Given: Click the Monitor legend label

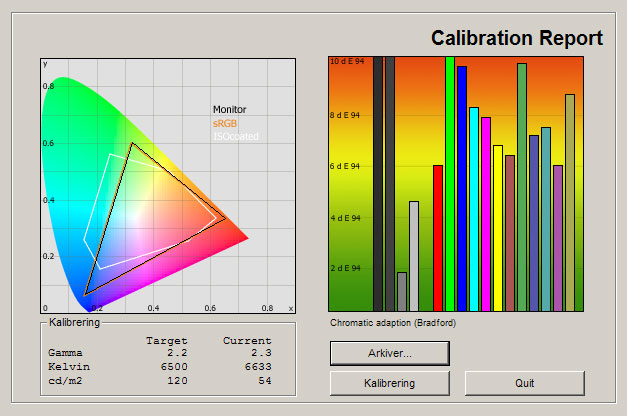Looking at the screenshot, I should 230,109.
